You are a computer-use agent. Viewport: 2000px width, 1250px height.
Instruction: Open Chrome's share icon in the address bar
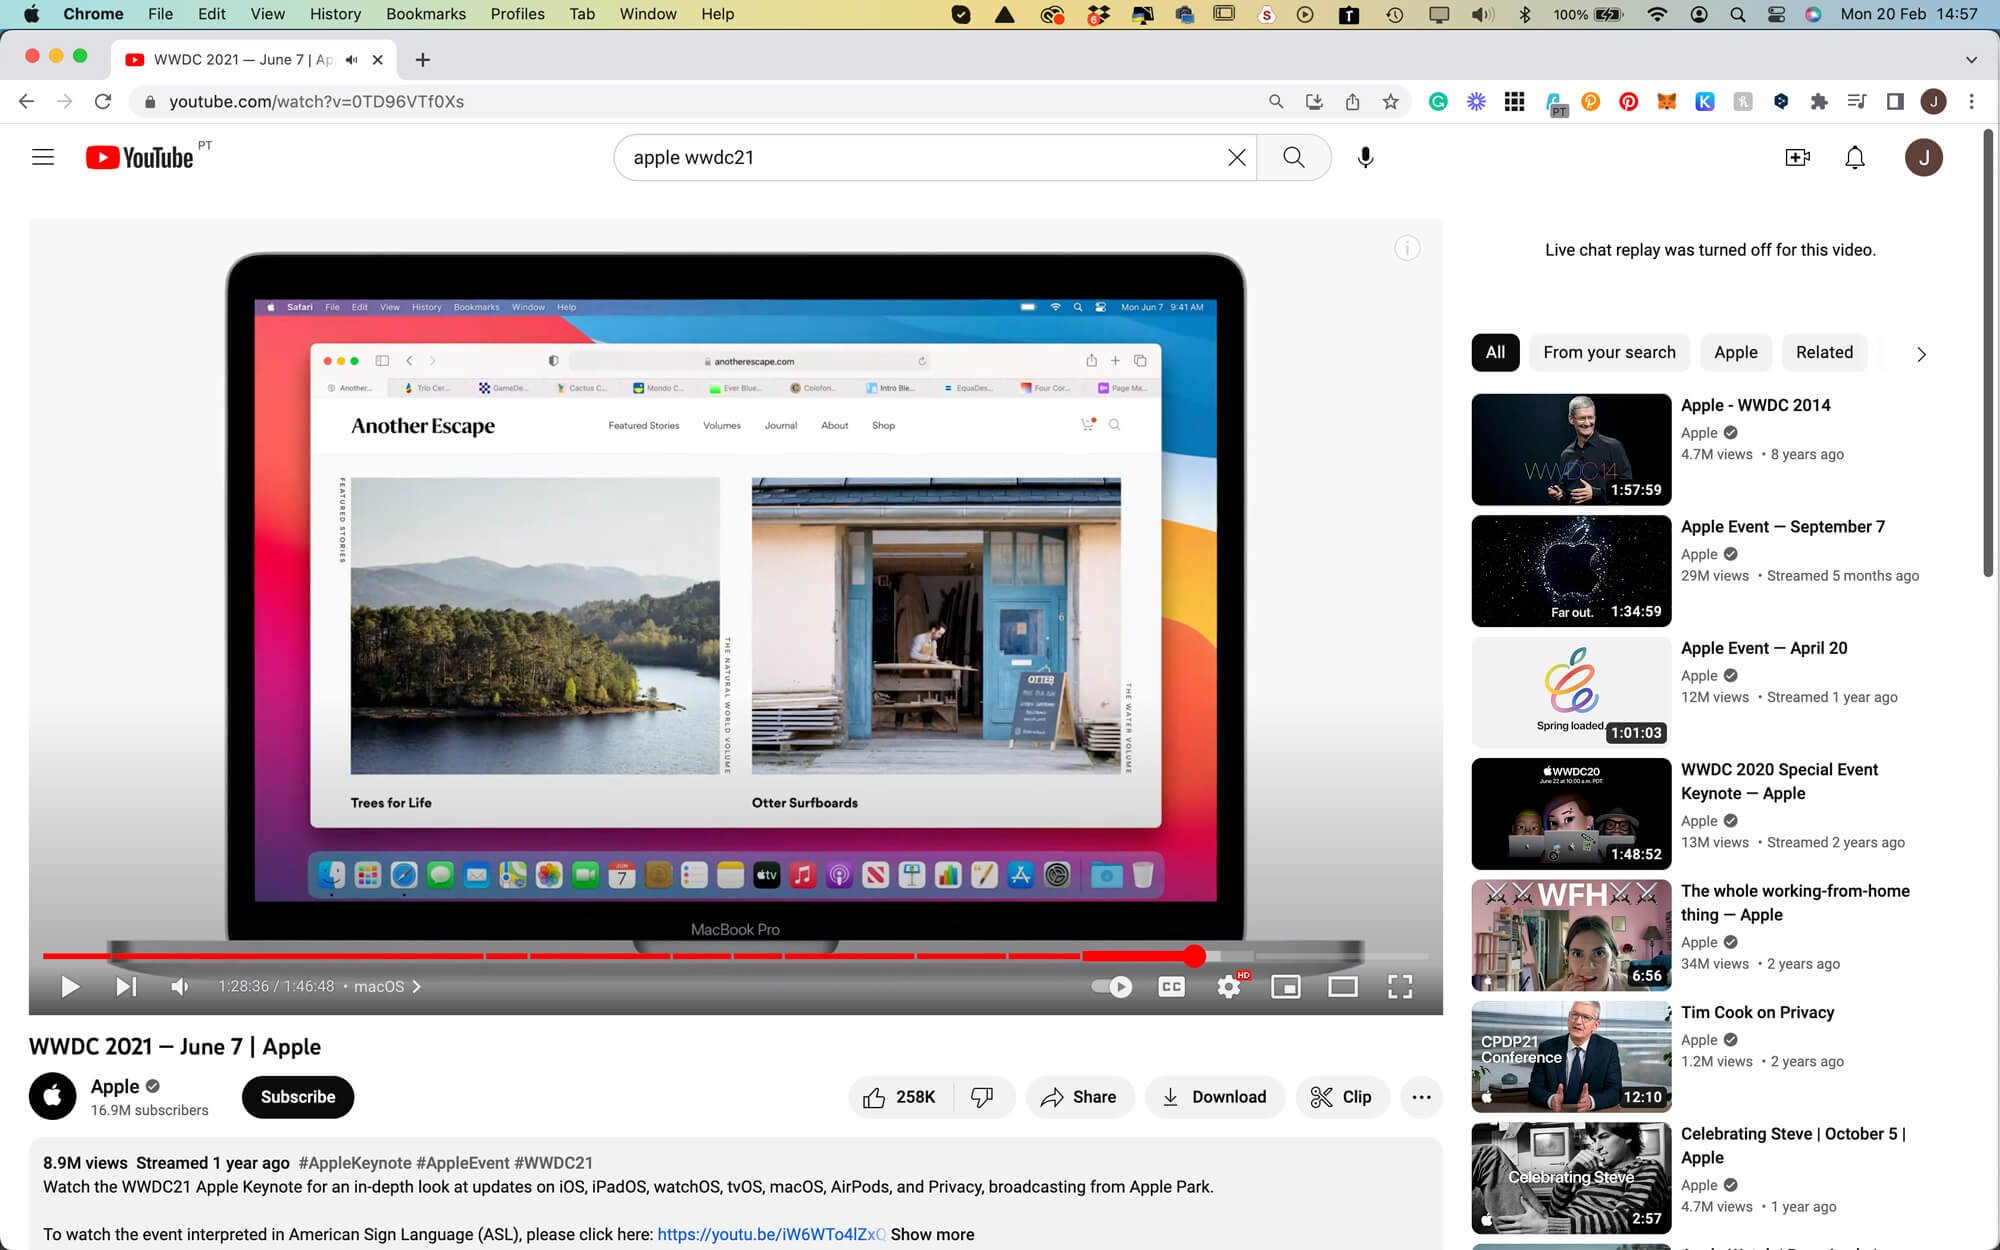pos(1352,101)
